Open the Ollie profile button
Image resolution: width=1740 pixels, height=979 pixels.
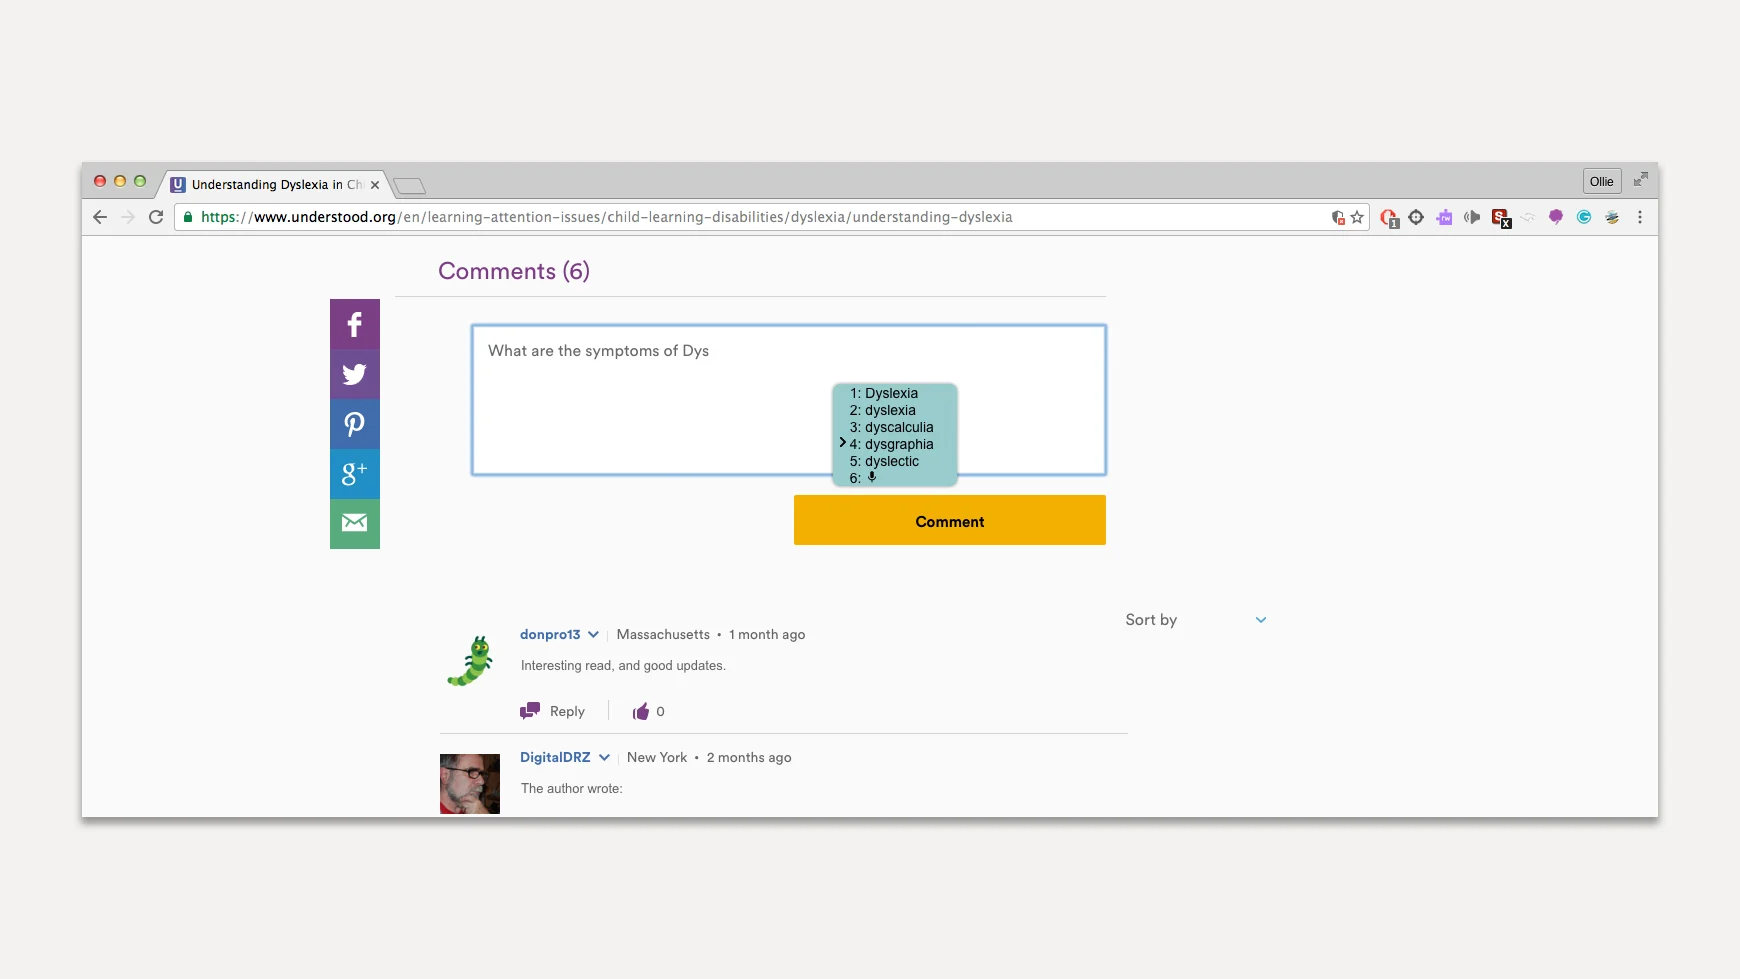[1602, 181]
